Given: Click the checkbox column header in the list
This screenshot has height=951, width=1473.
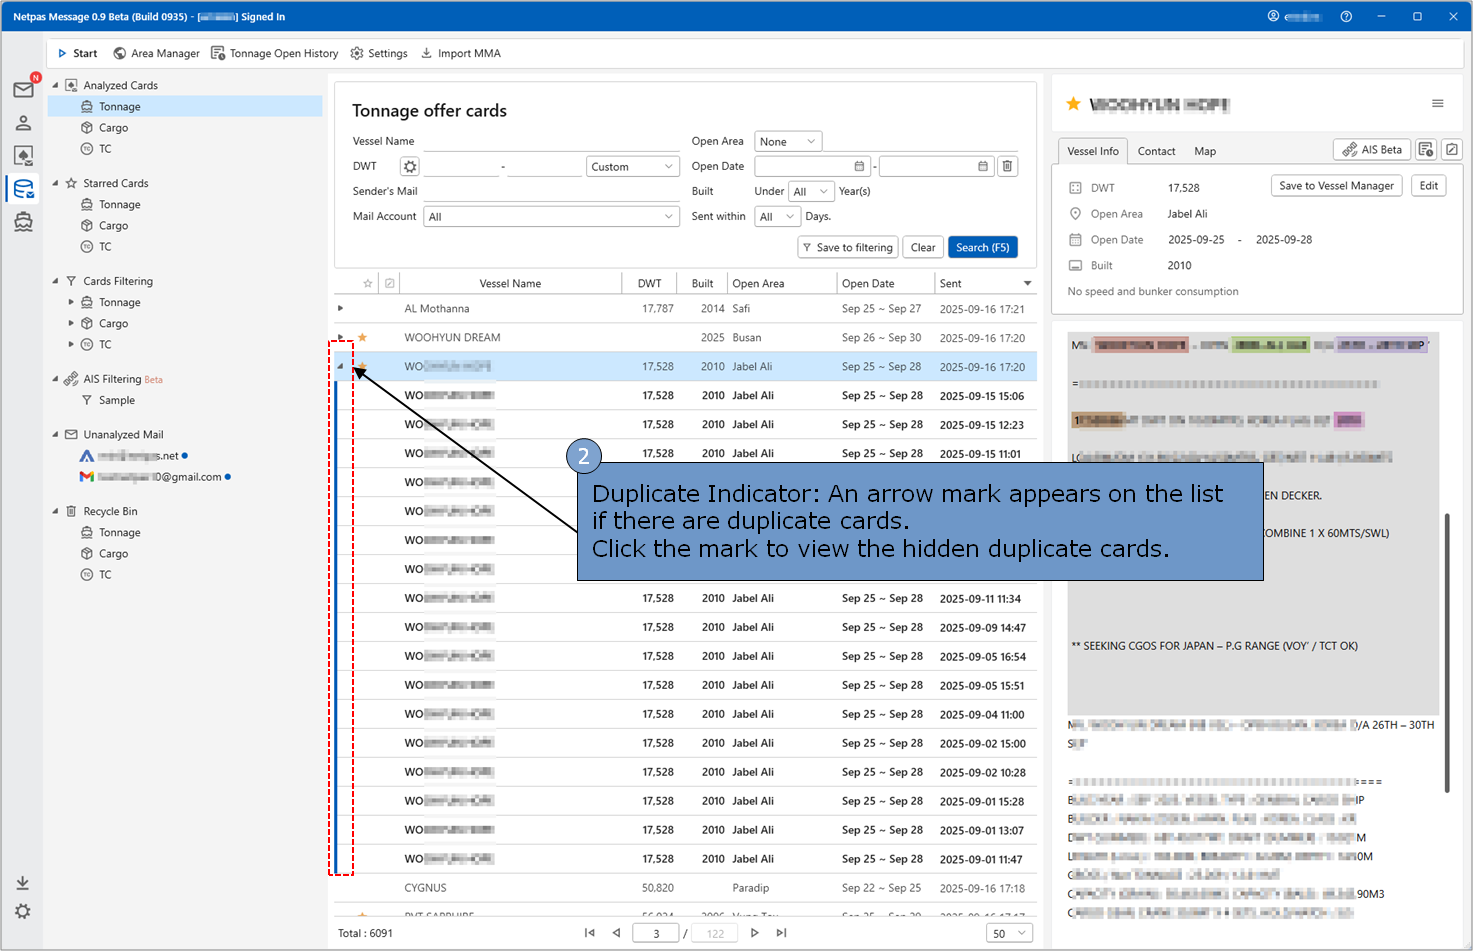Looking at the screenshot, I should click(389, 284).
